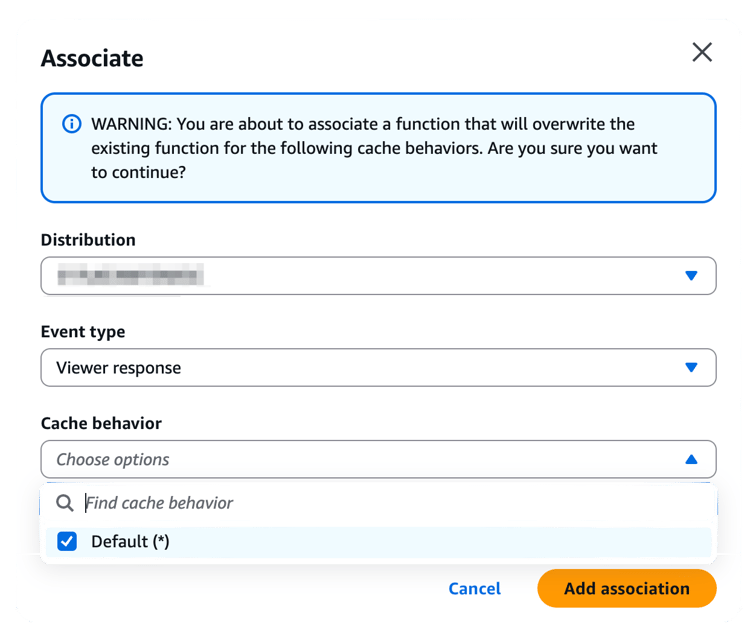Close the Associate dialog with the X
Viewport: 750px width, 636px height.
702,52
